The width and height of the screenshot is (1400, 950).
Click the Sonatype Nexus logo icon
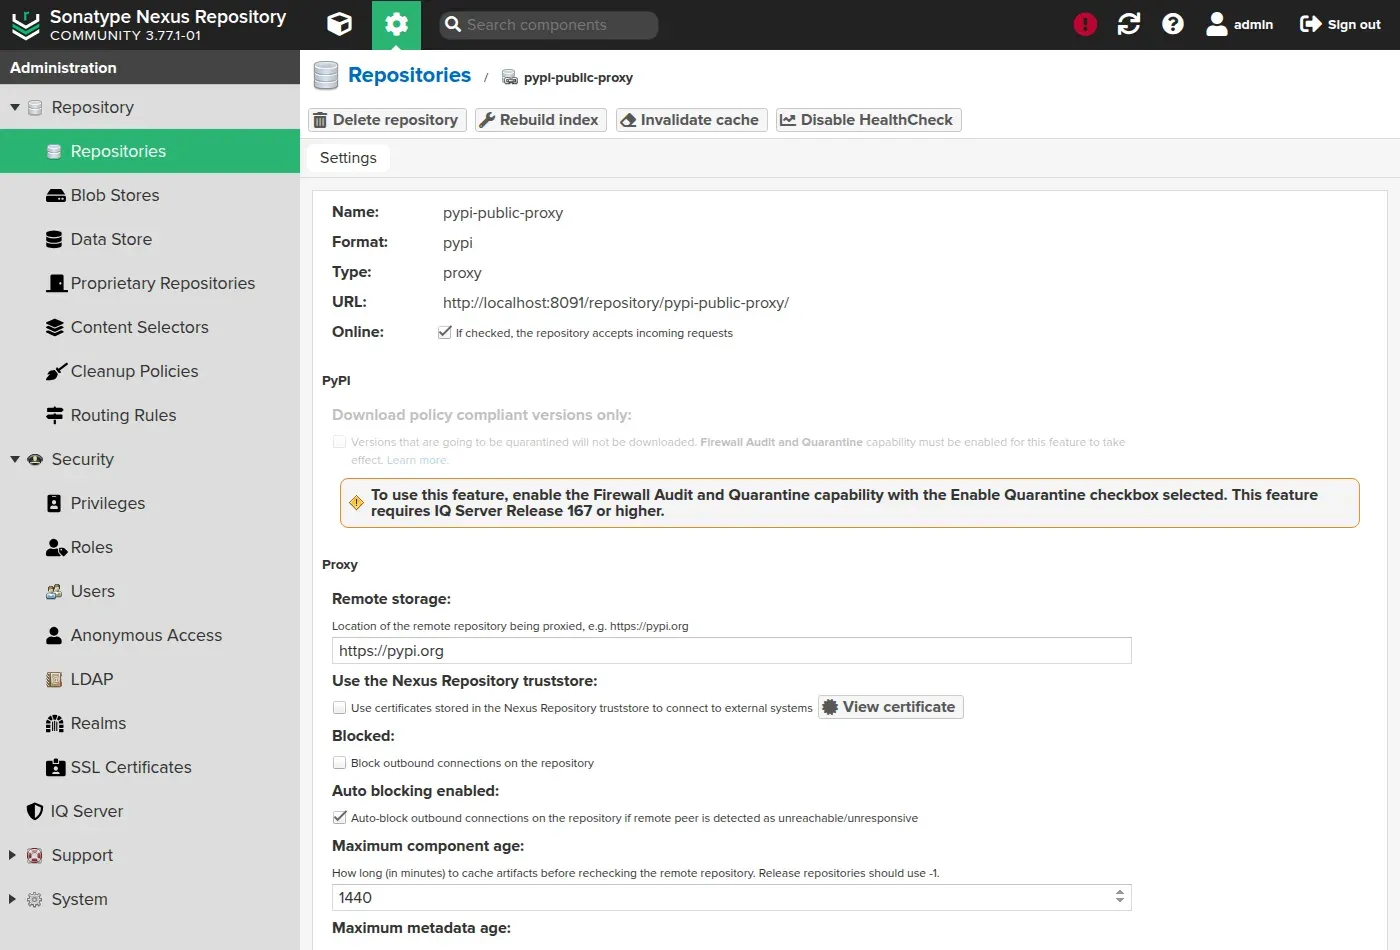25,25
